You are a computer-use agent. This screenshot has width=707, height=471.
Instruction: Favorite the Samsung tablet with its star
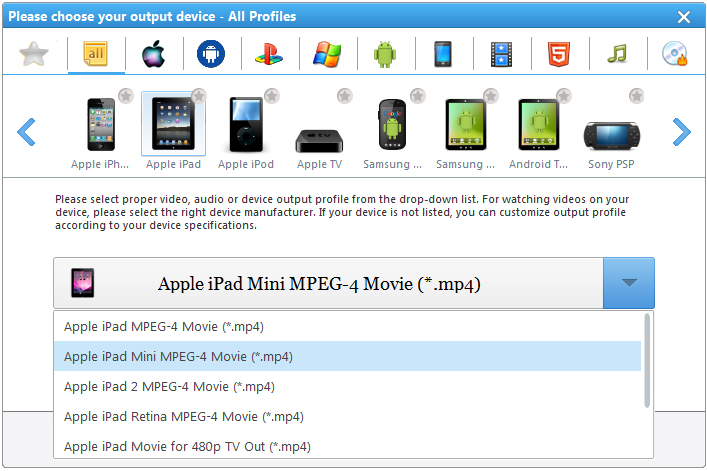(x=491, y=96)
